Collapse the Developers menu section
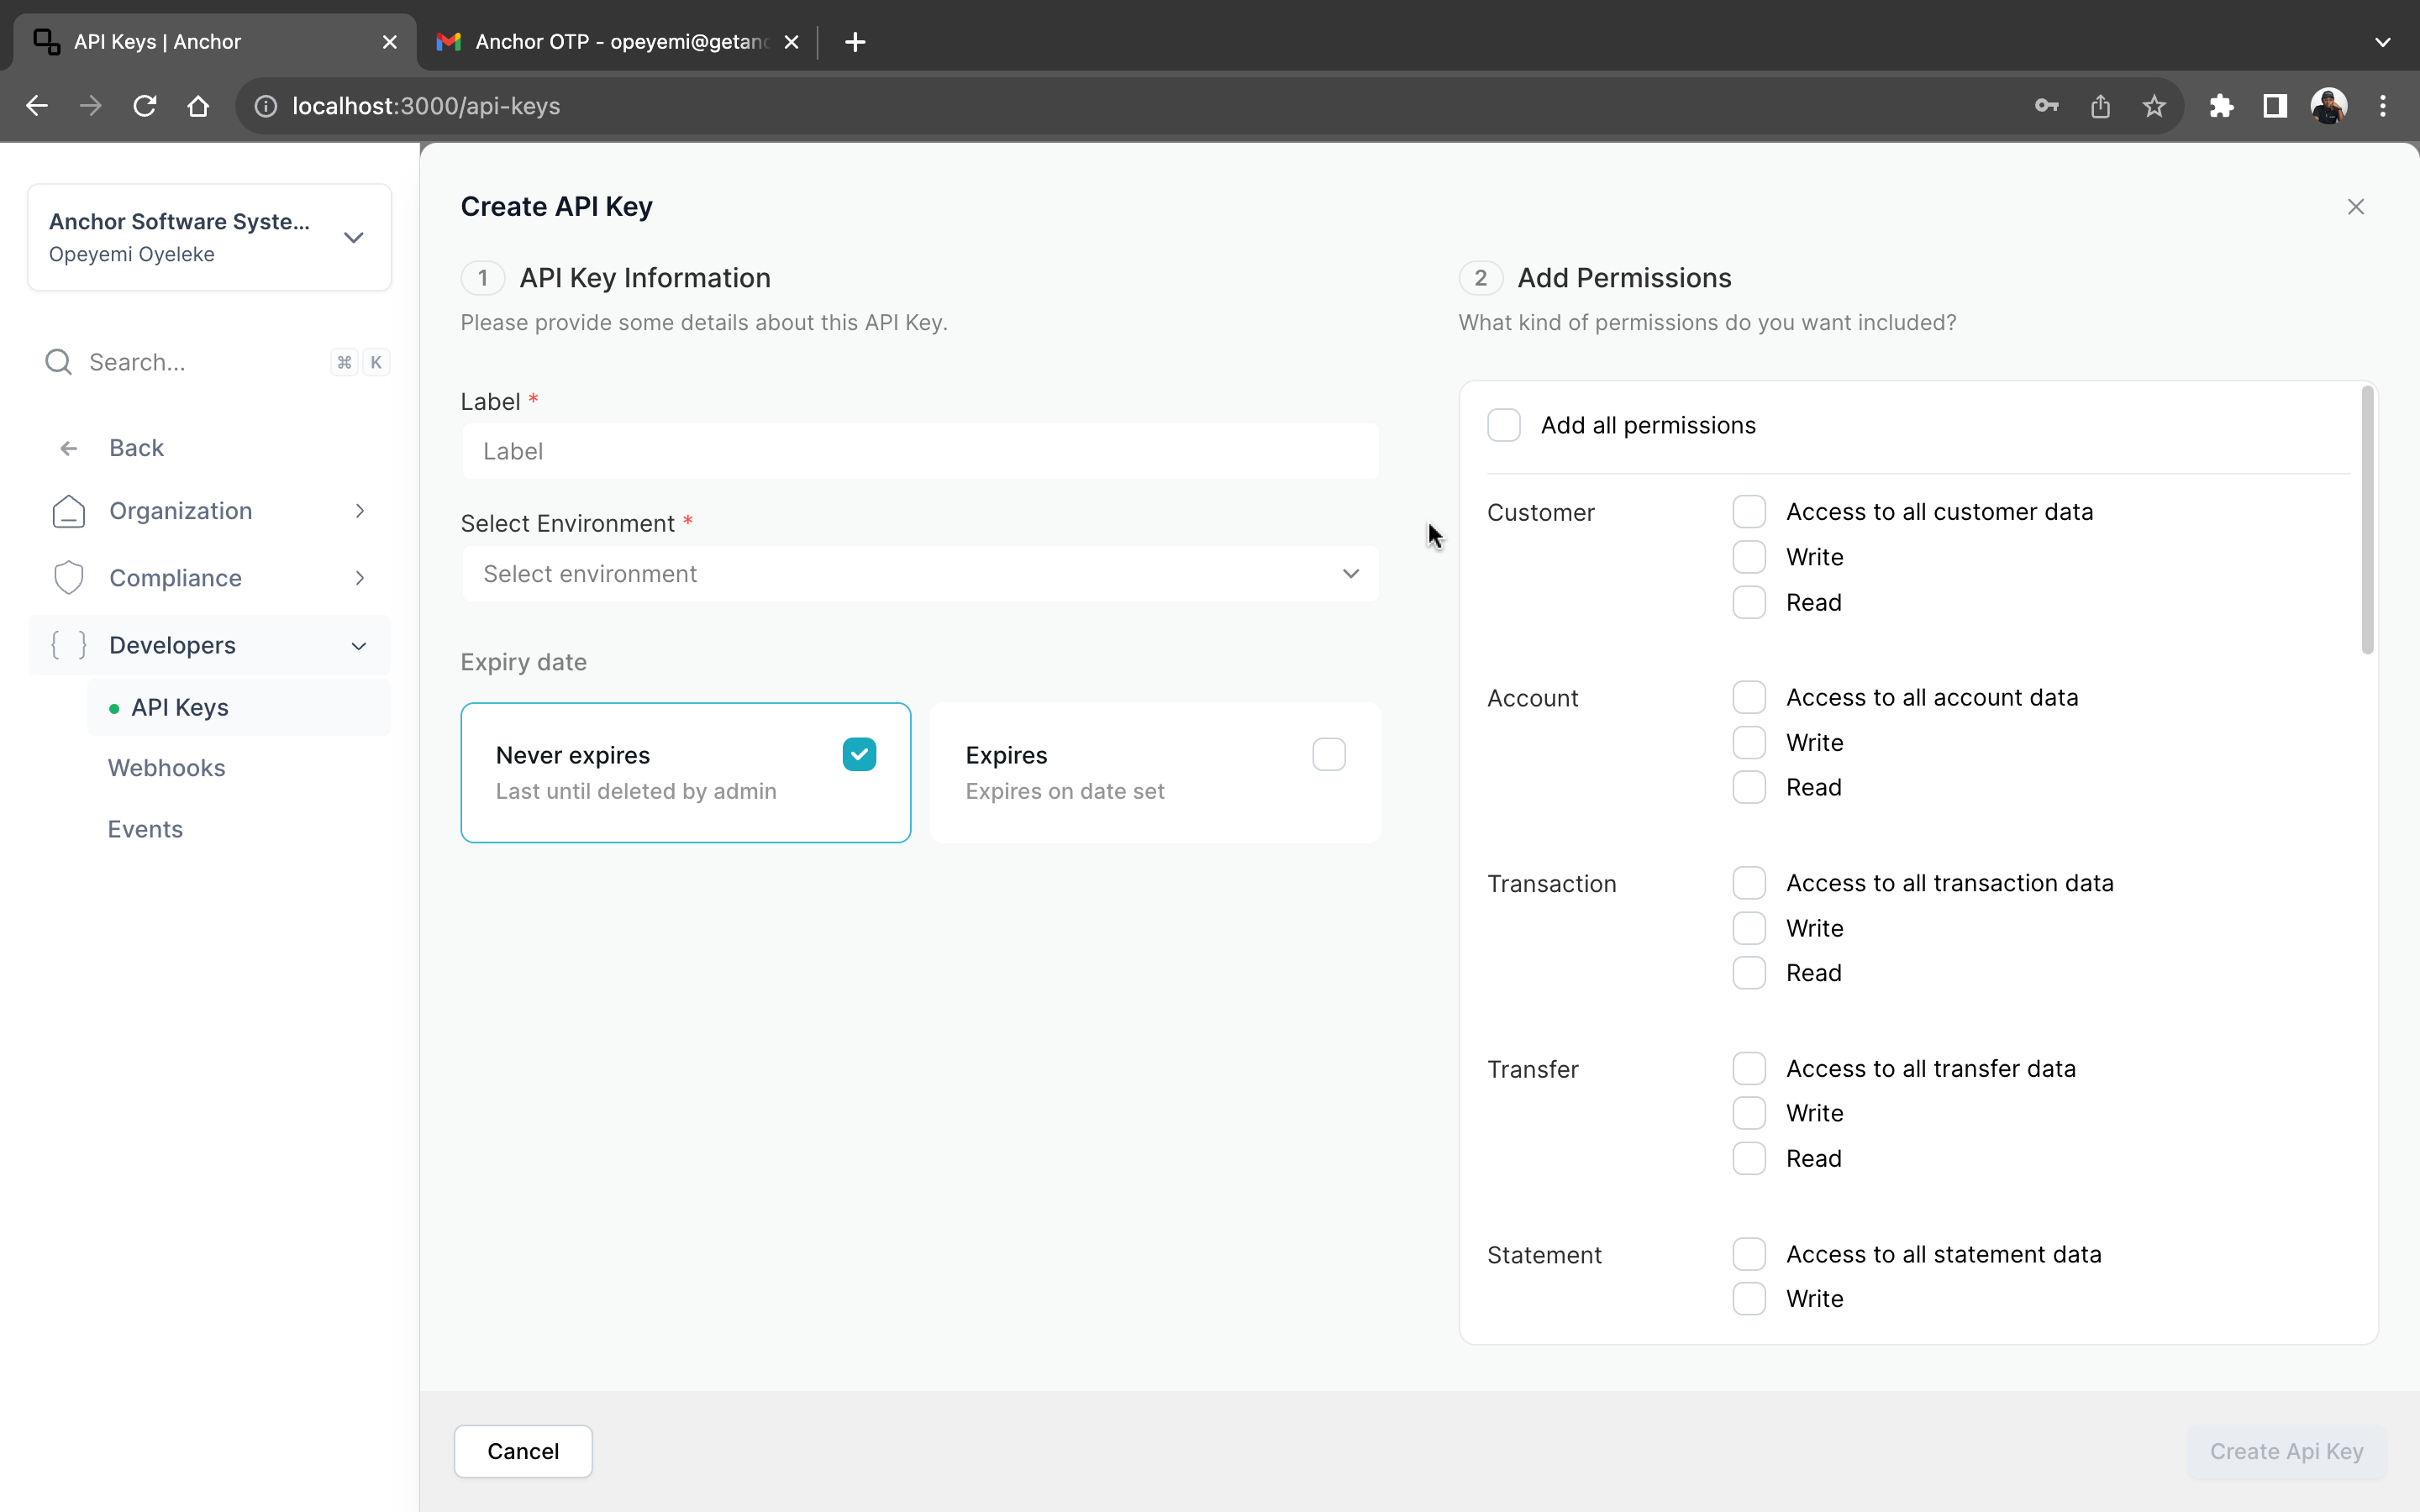This screenshot has width=2420, height=1512. [x=359, y=646]
